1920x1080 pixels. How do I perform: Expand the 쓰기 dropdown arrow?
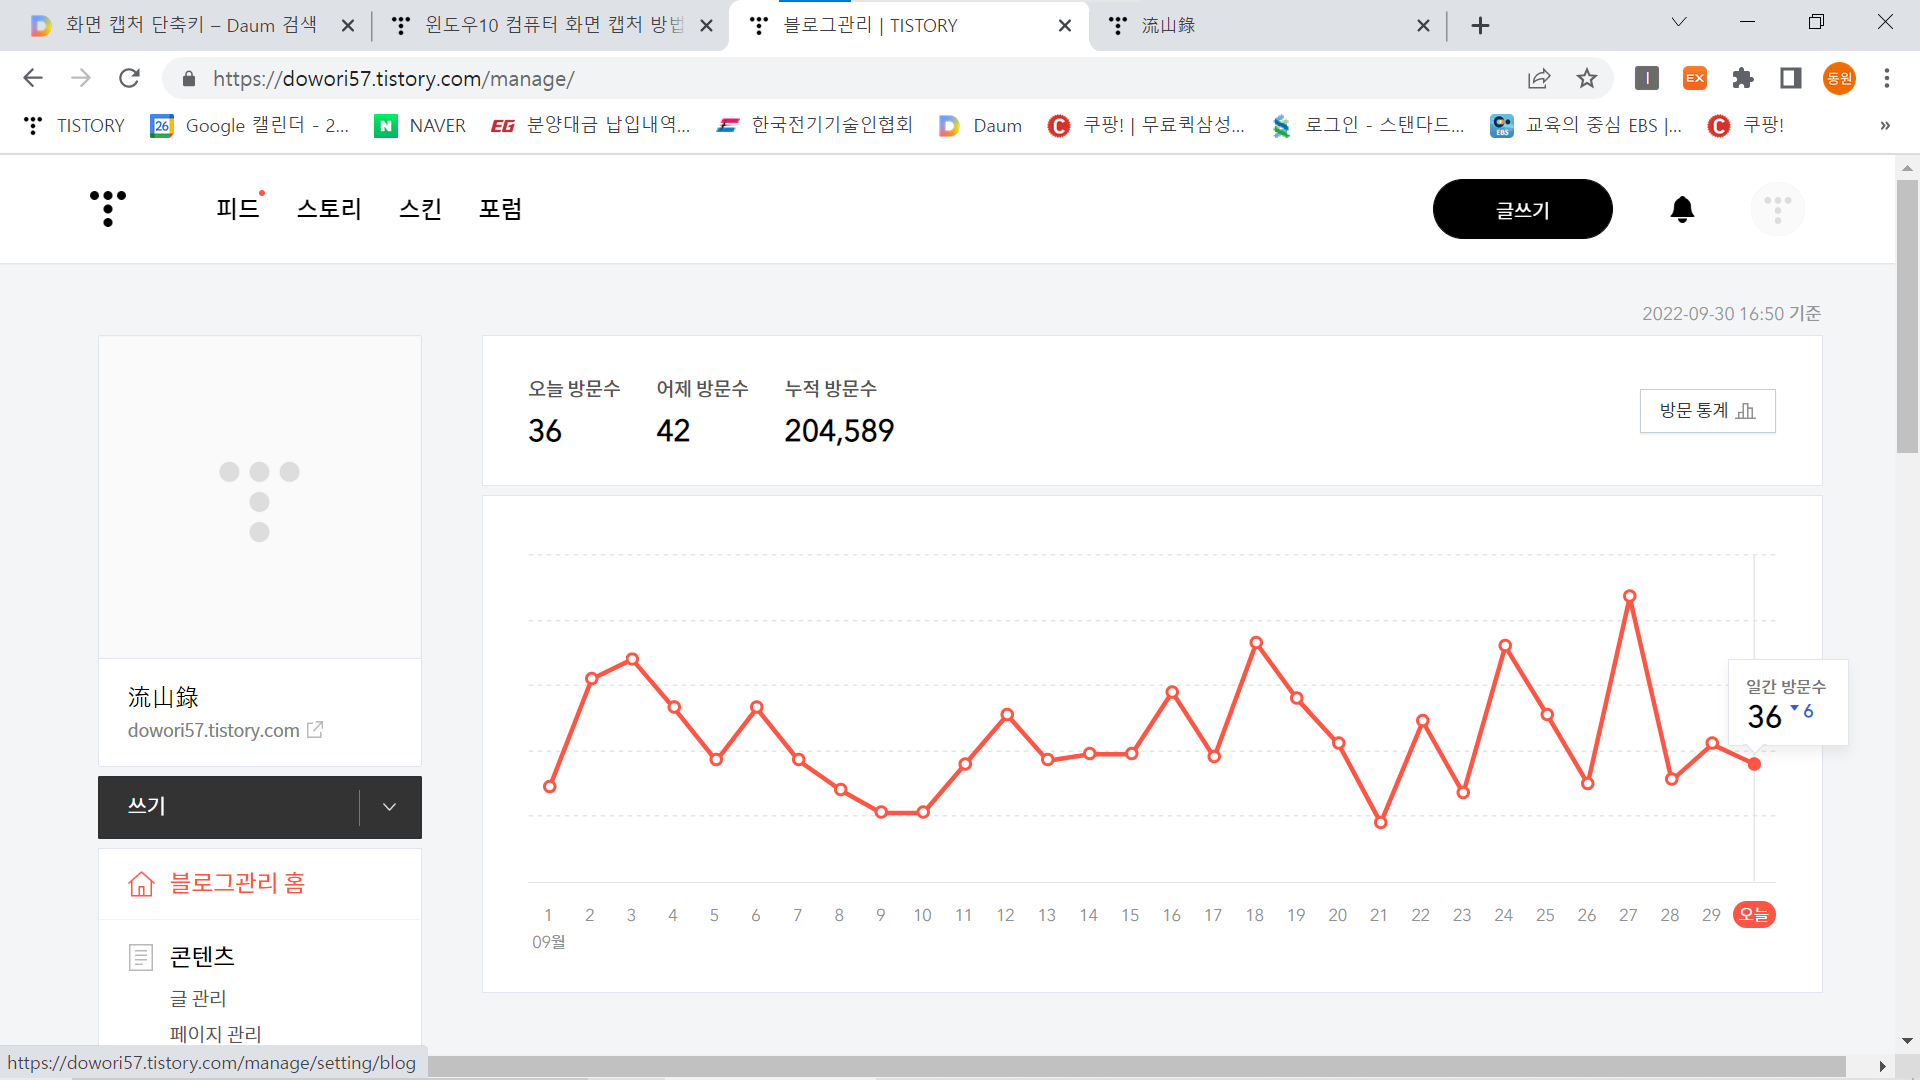click(x=390, y=807)
